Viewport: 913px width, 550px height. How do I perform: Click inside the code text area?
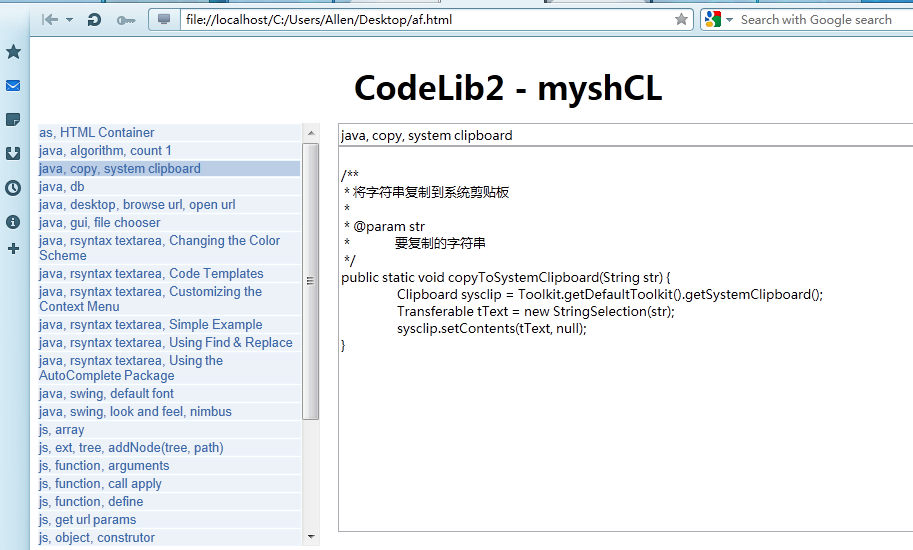(625, 339)
